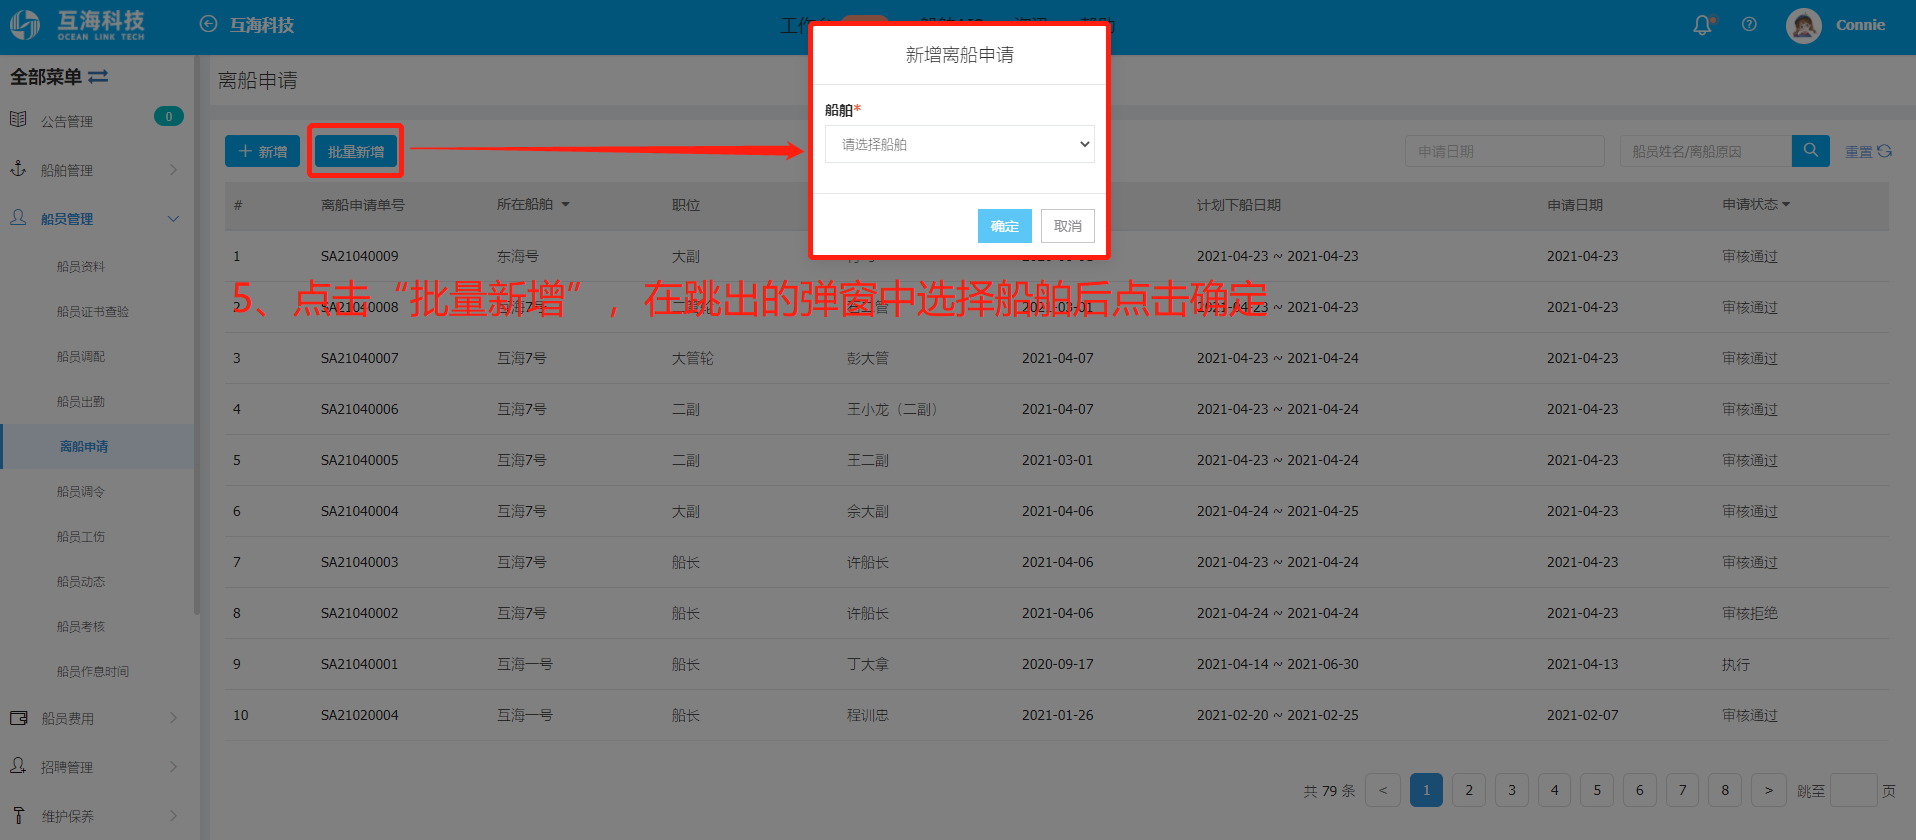This screenshot has height=840, width=1916.
Task: Click the 船员费用 wallet icon
Action: click(x=18, y=718)
